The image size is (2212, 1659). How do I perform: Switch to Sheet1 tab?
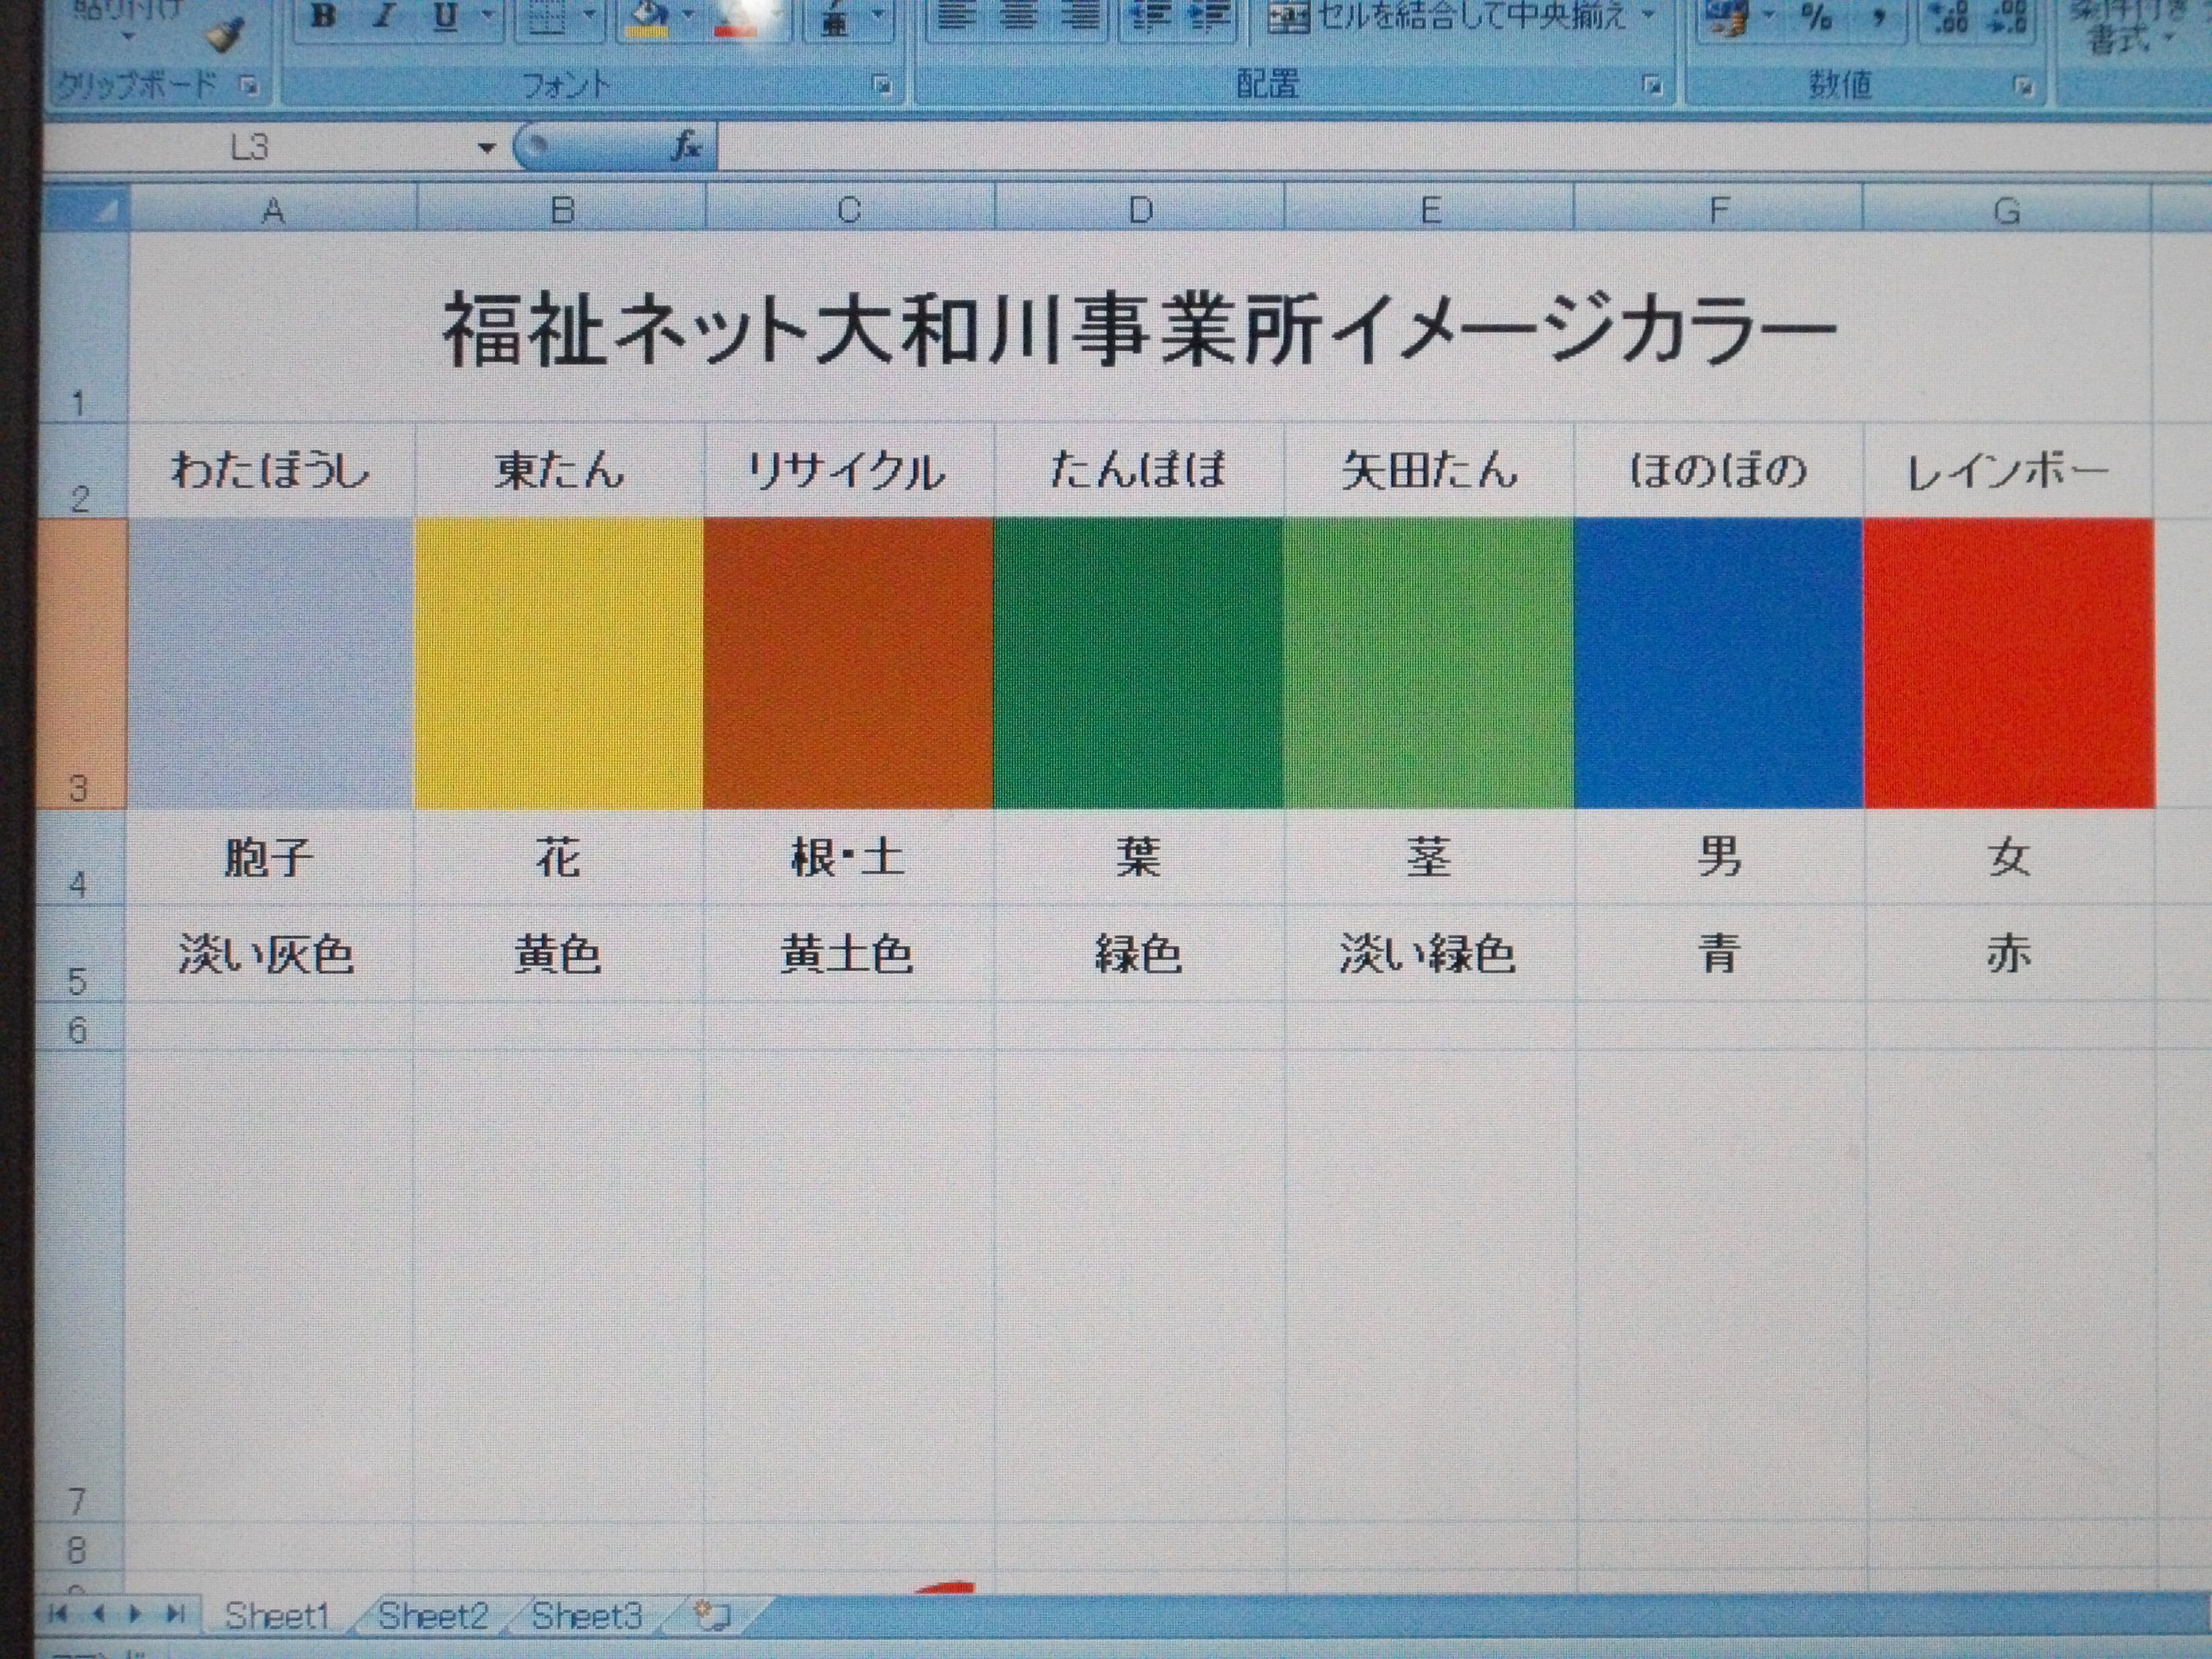(277, 1616)
